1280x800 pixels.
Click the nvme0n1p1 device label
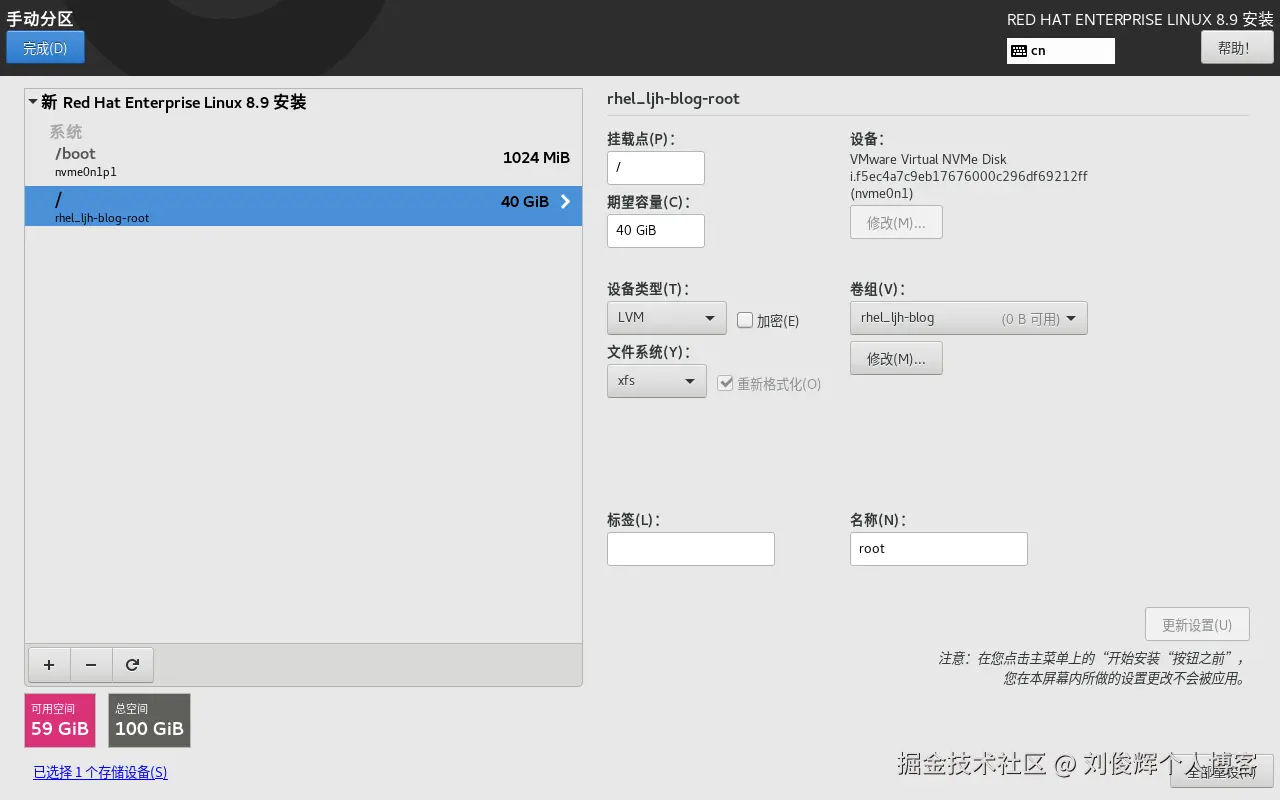tap(86, 173)
